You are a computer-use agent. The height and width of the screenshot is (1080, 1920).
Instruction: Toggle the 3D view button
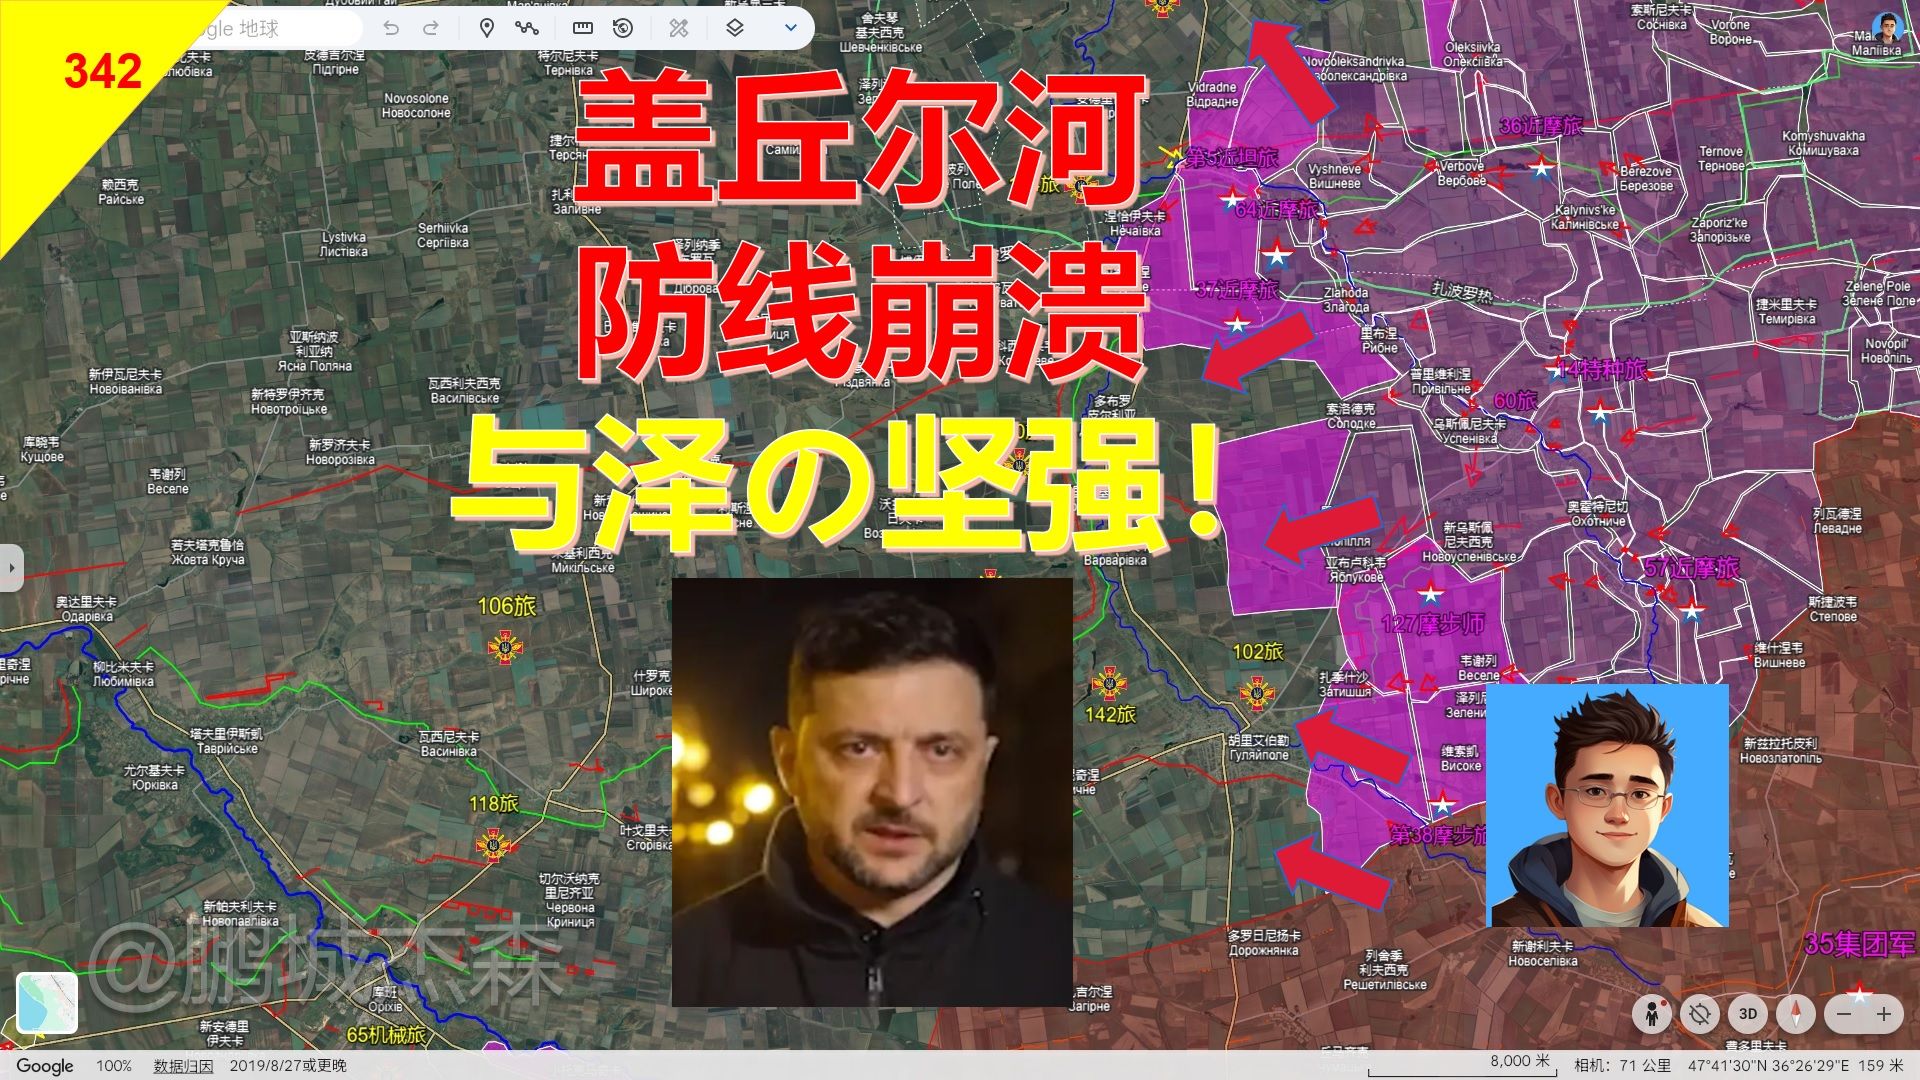(x=1748, y=1014)
